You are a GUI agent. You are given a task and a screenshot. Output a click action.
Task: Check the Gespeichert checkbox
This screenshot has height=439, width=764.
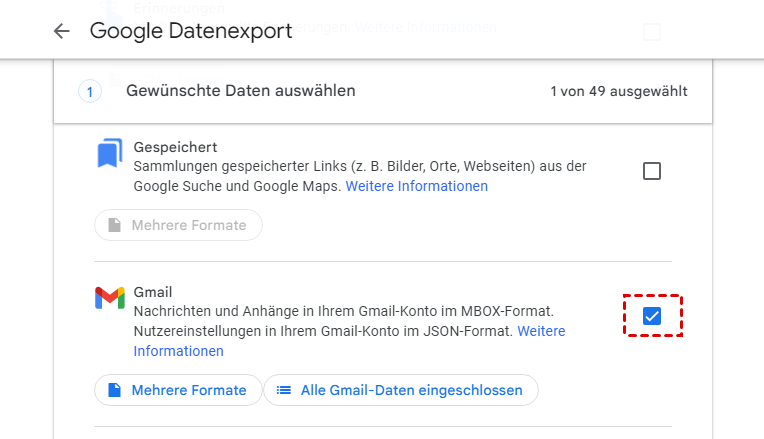click(652, 171)
